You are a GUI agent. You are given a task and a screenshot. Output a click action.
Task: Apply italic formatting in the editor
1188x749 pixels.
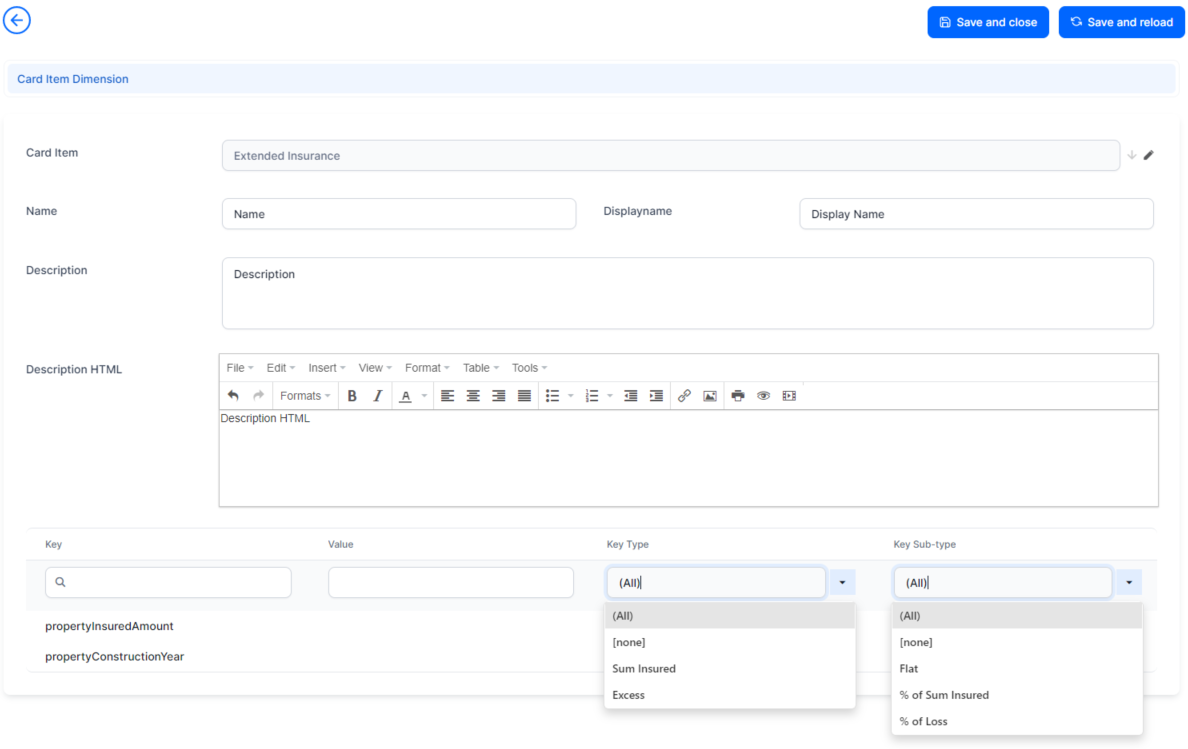[x=377, y=396]
